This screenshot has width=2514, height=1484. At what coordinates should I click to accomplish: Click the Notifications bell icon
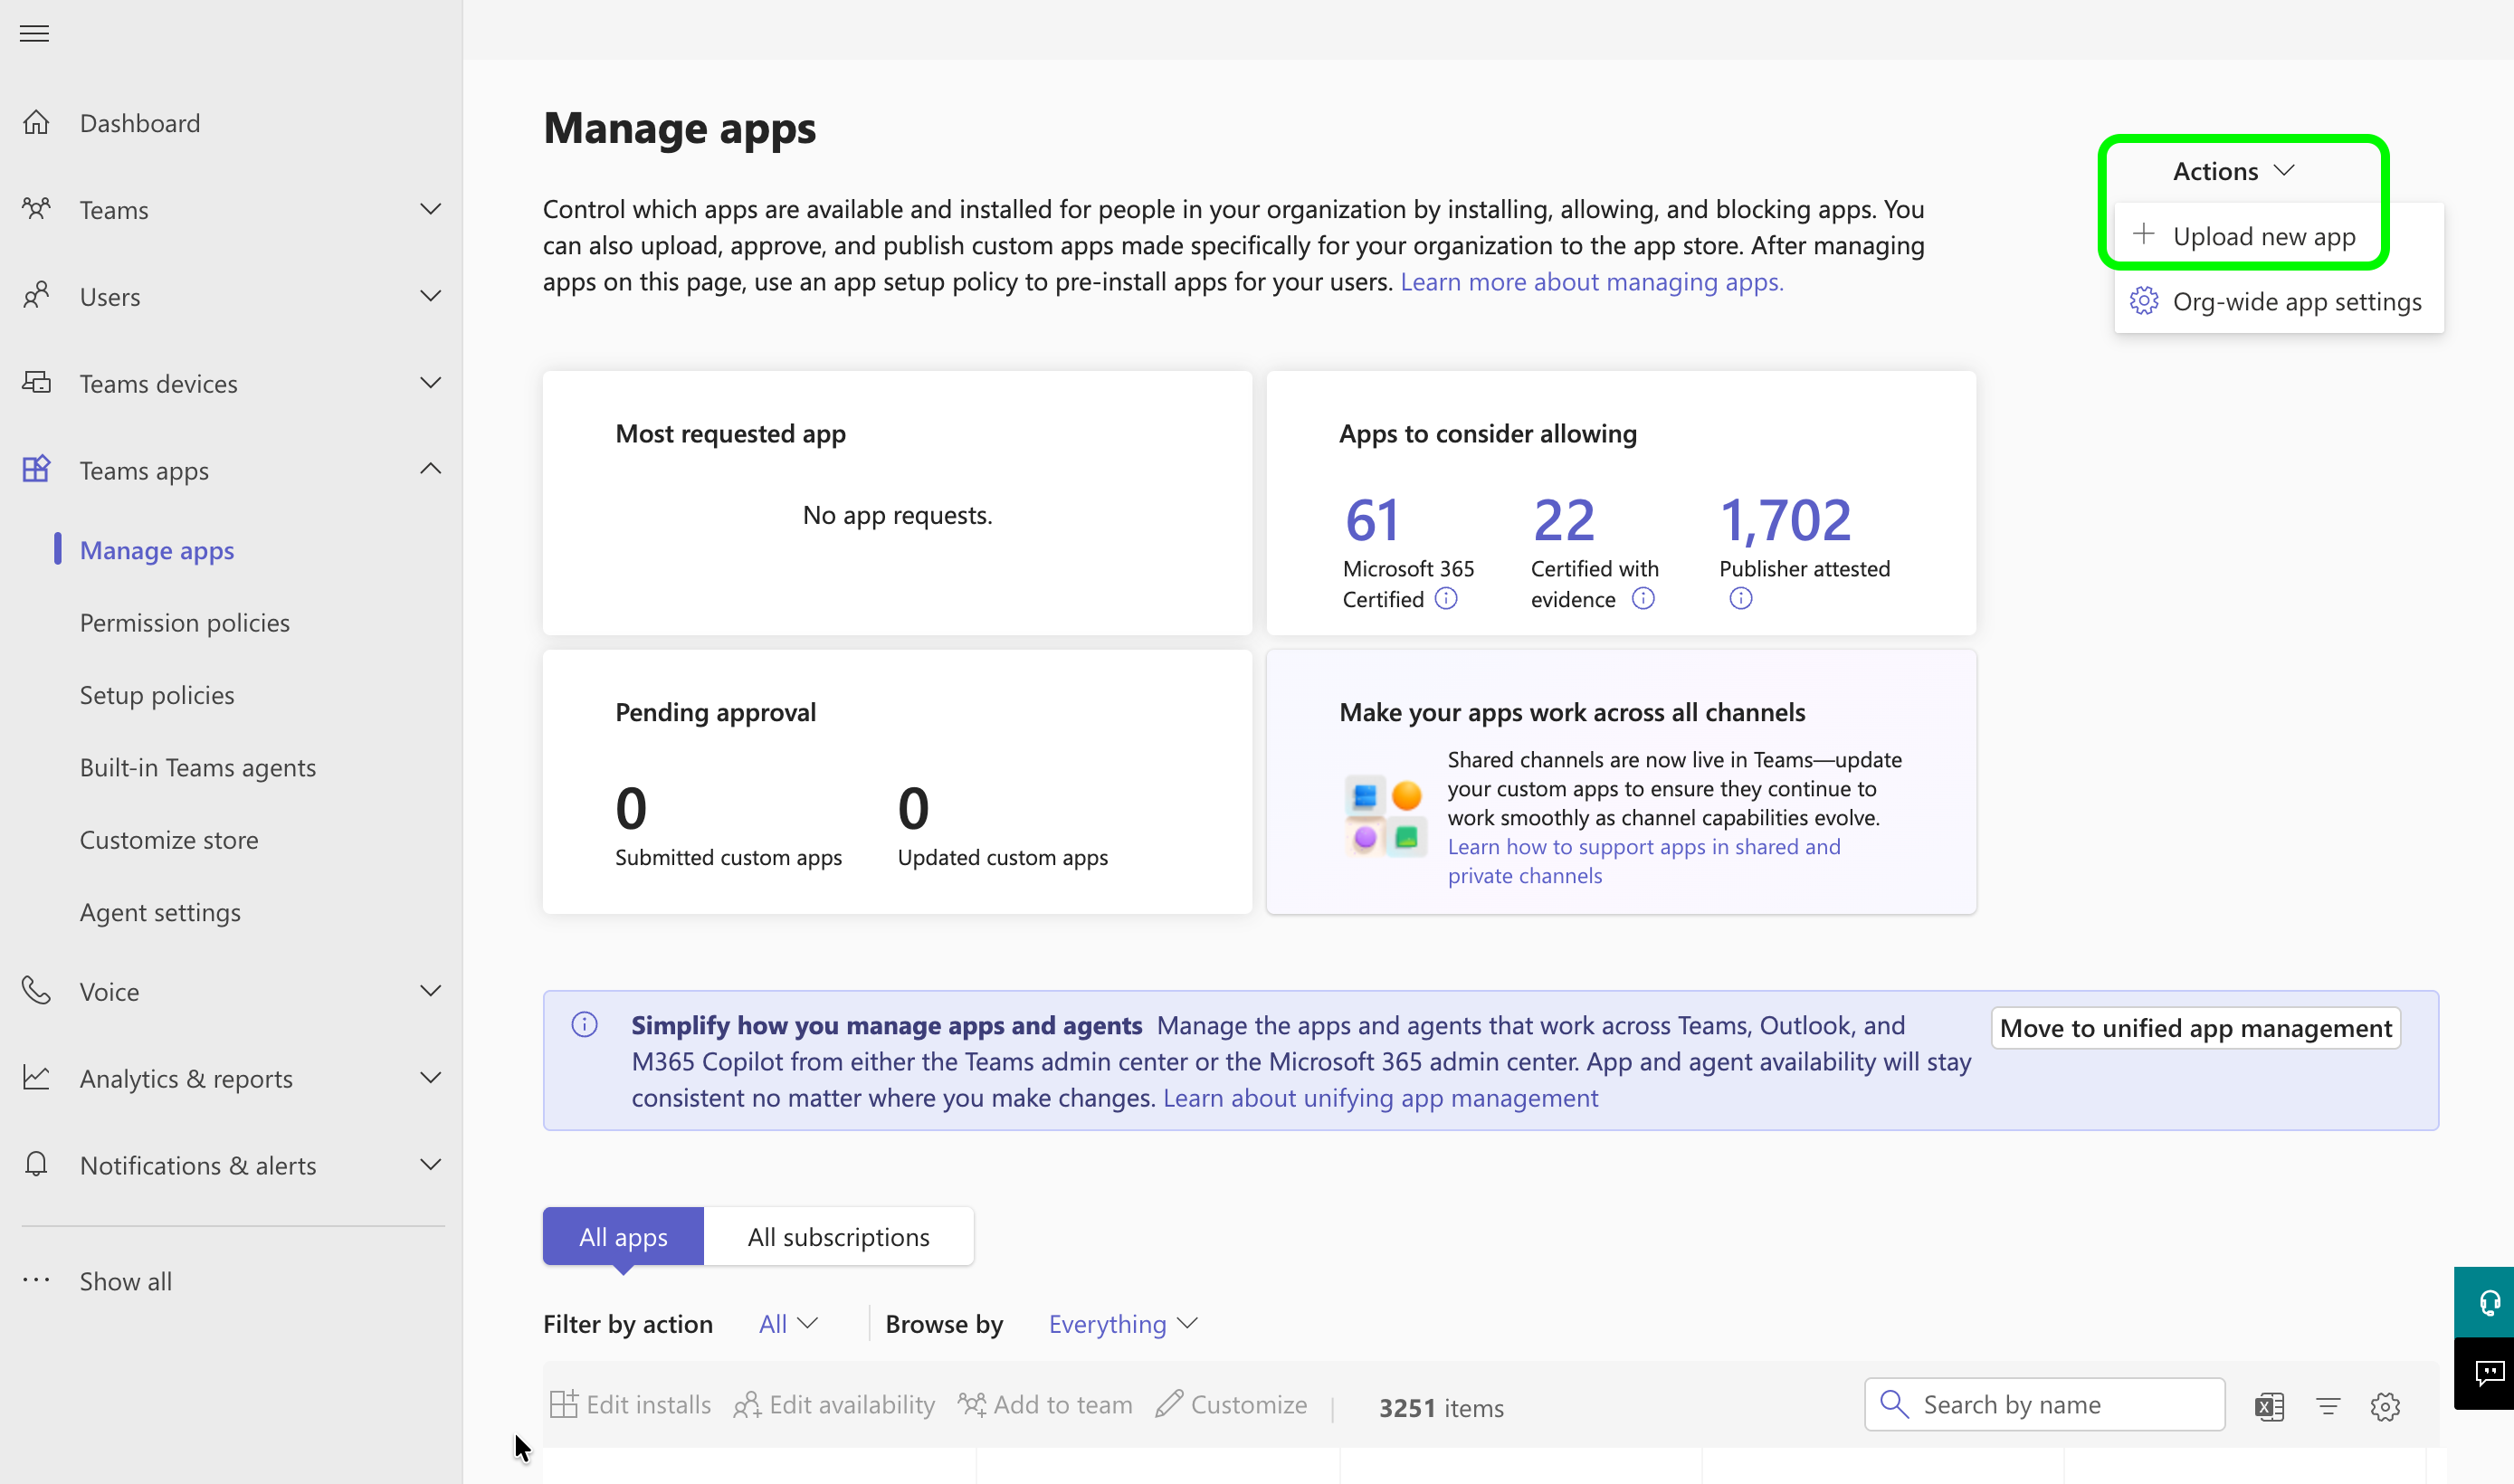pyautogui.click(x=36, y=1163)
